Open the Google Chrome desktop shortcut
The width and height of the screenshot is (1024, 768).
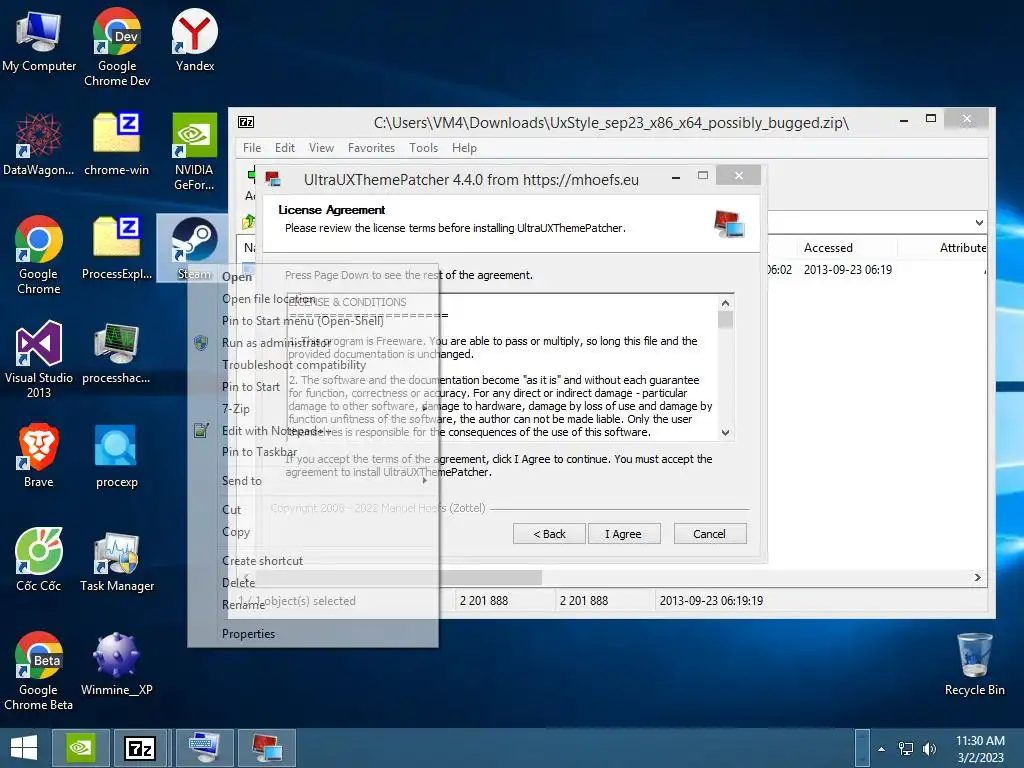coord(39,255)
